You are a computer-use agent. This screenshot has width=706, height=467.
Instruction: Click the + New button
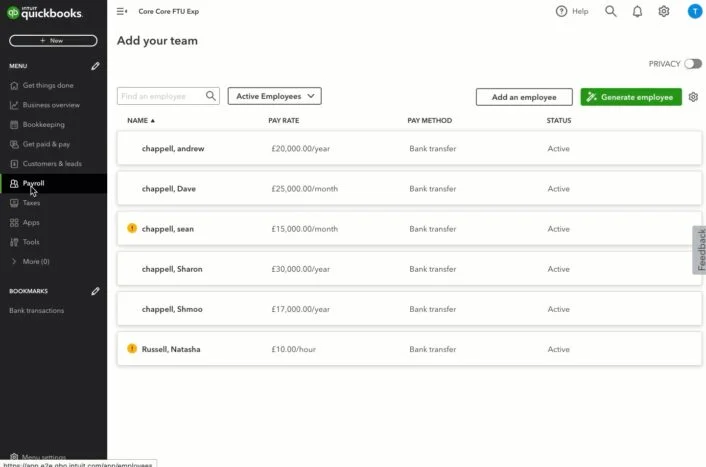coord(53,41)
